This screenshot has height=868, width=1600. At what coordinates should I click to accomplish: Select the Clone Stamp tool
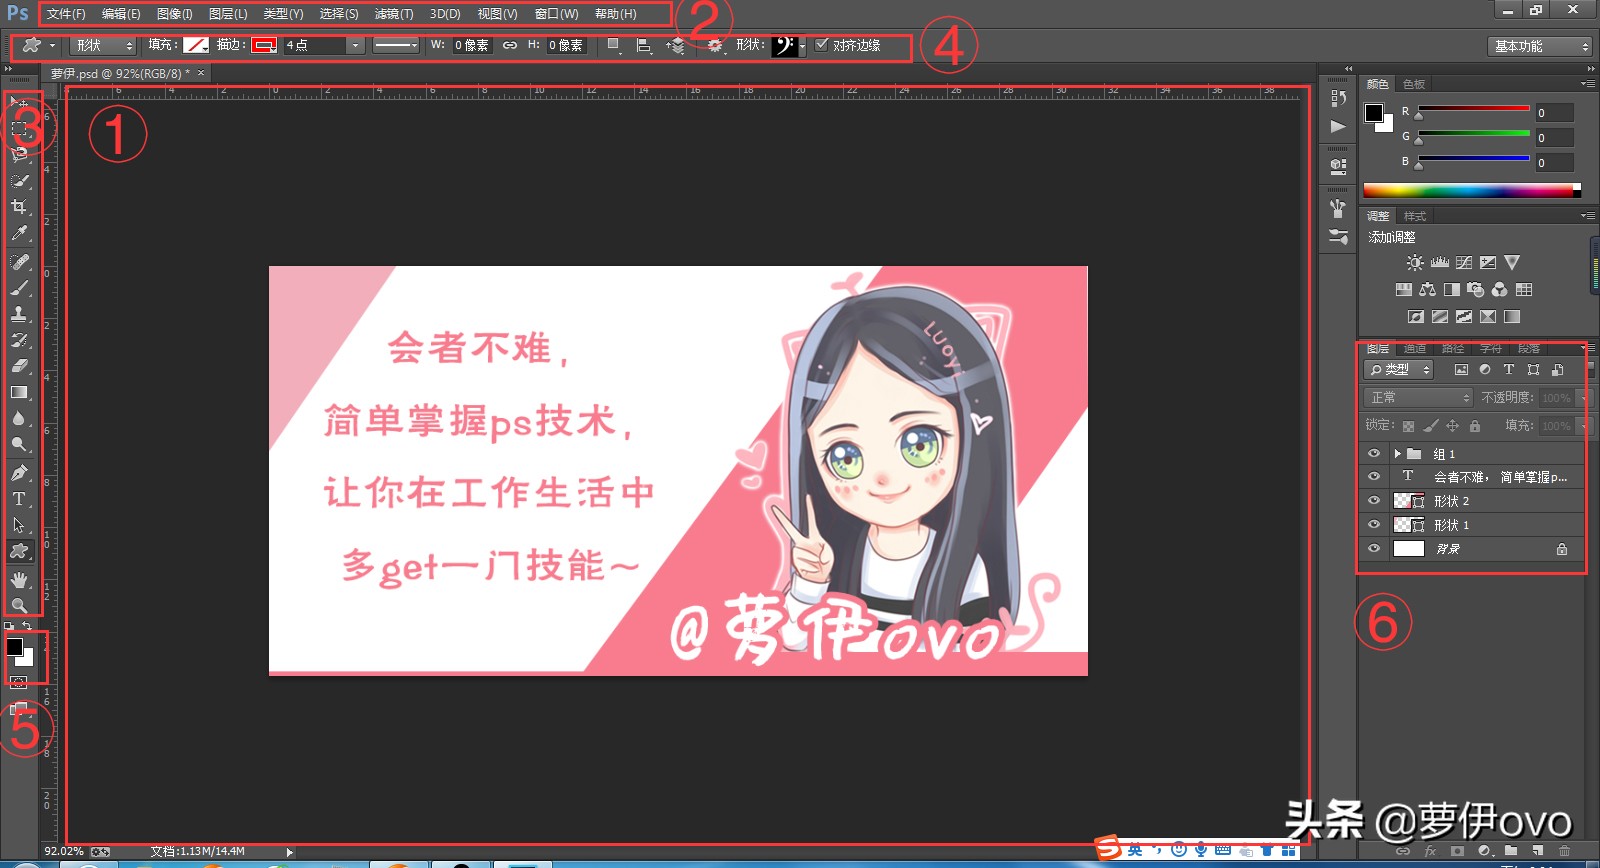[x=19, y=314]
